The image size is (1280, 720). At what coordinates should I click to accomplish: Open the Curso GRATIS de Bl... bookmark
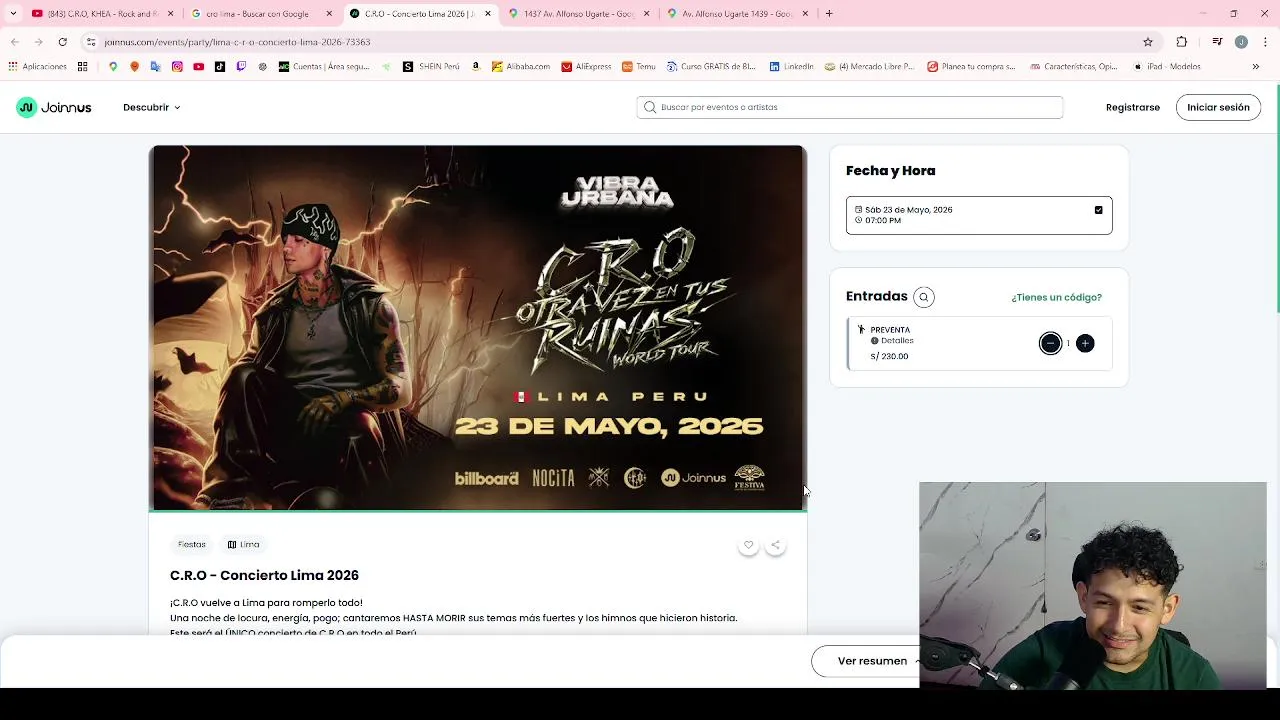(711, 67)
